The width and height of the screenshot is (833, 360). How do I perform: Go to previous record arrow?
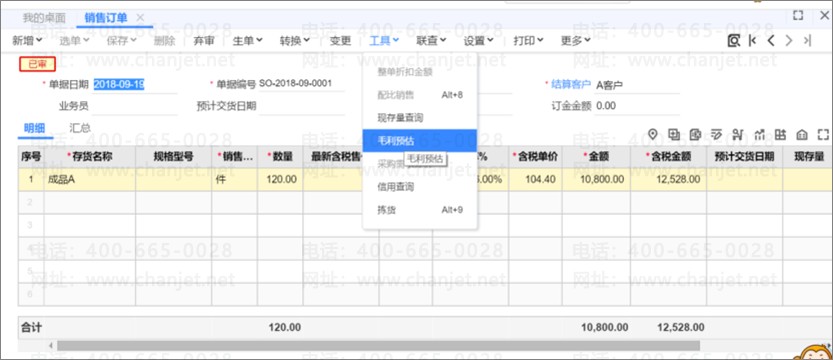[771, 40]
